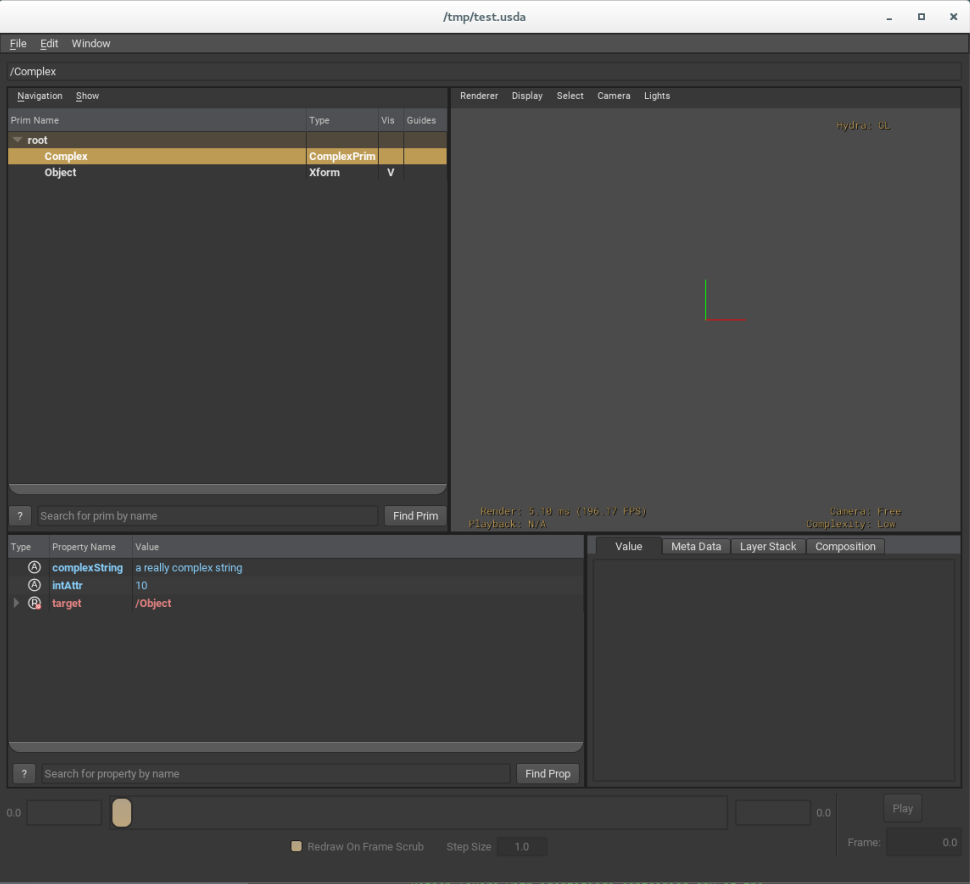Open the Renderer viewport menu
This screenshot has width=970, height=884.
click(x=479, y=96)
